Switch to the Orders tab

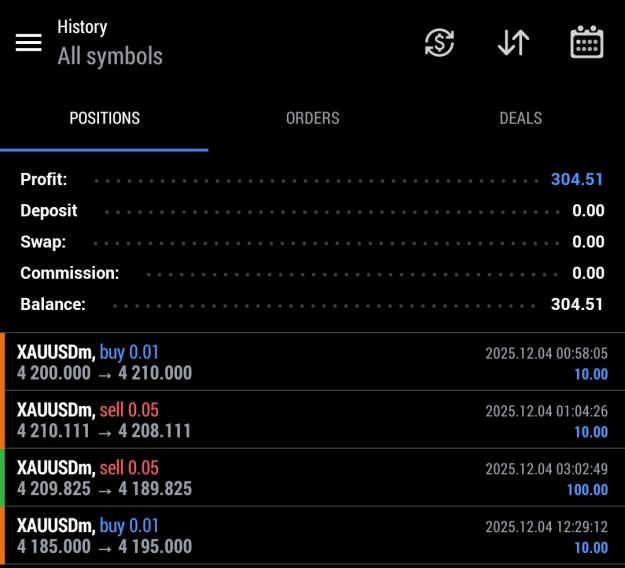point(312,118)
